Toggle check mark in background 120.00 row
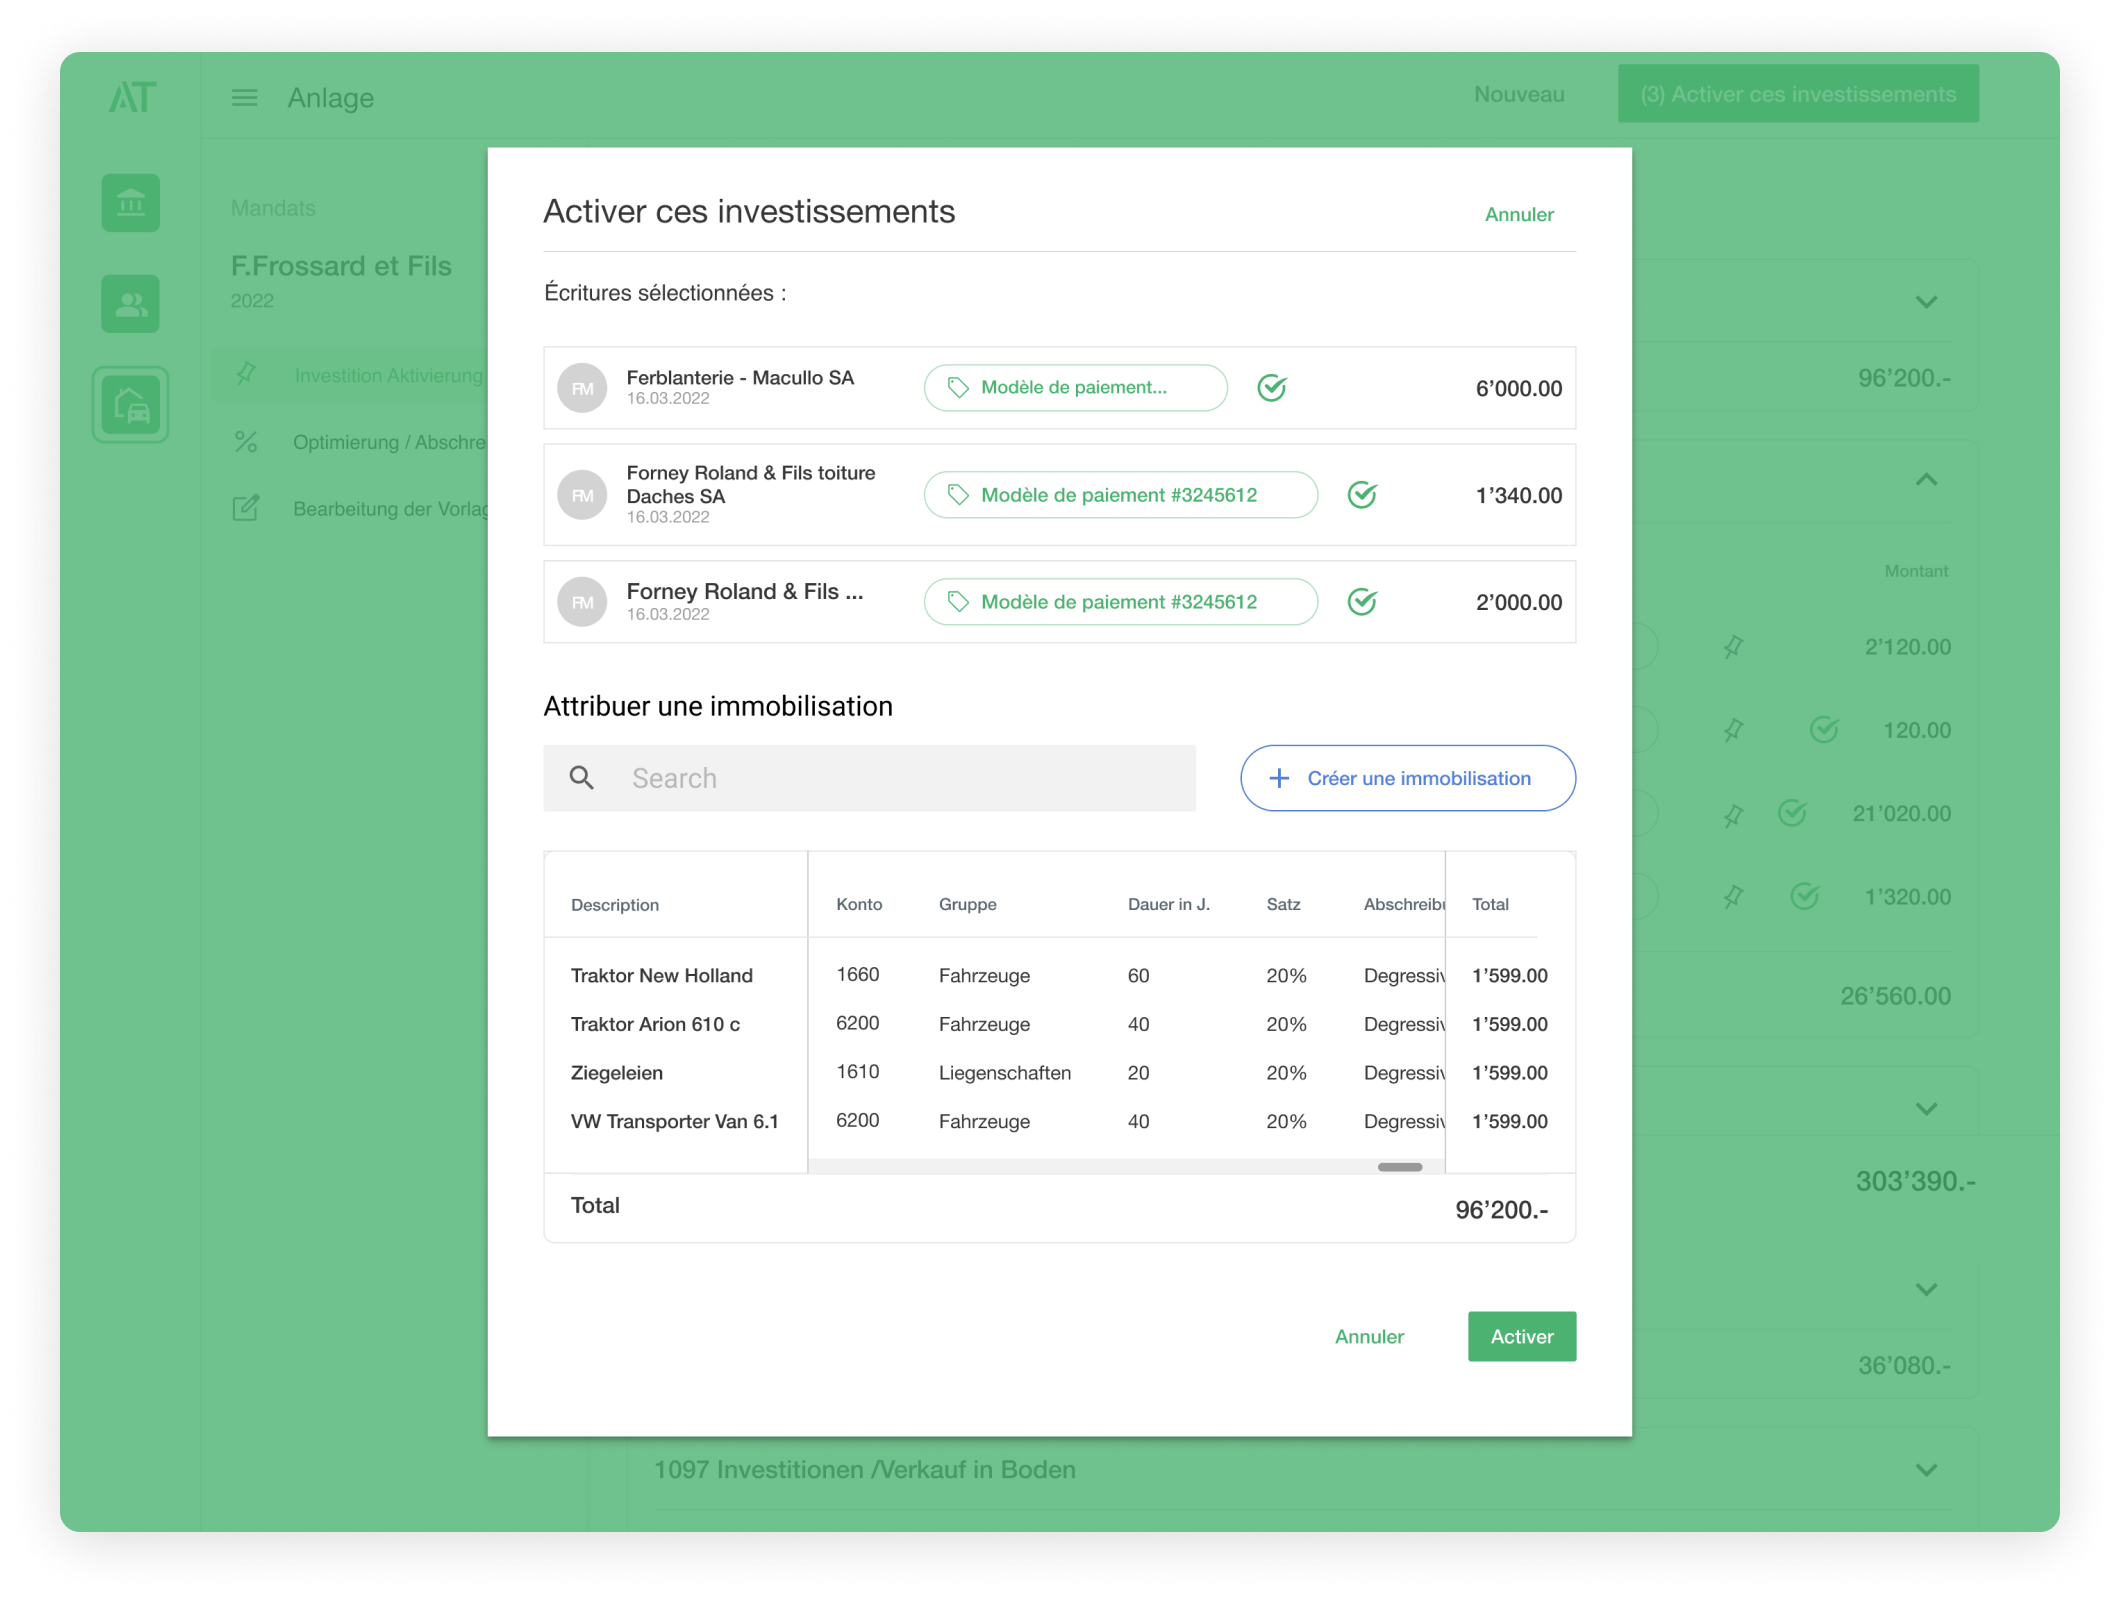This screenshot has width=2120, height=1600. 1824,730
